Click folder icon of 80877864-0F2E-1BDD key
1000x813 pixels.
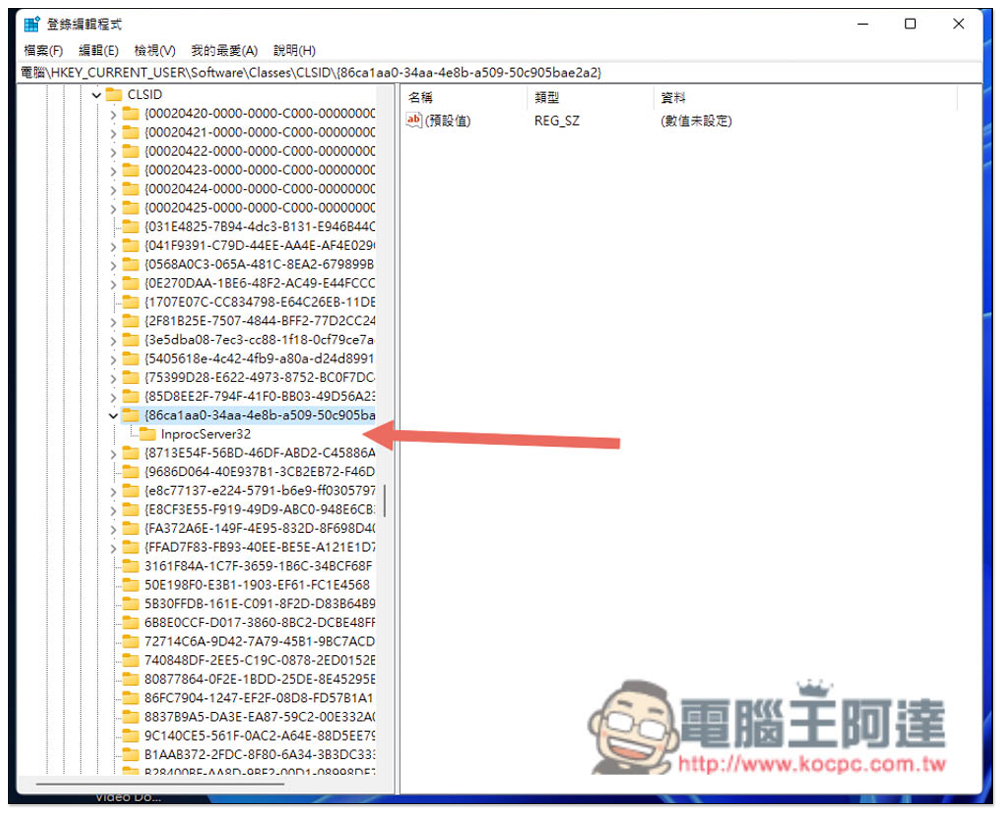[131, 679]
